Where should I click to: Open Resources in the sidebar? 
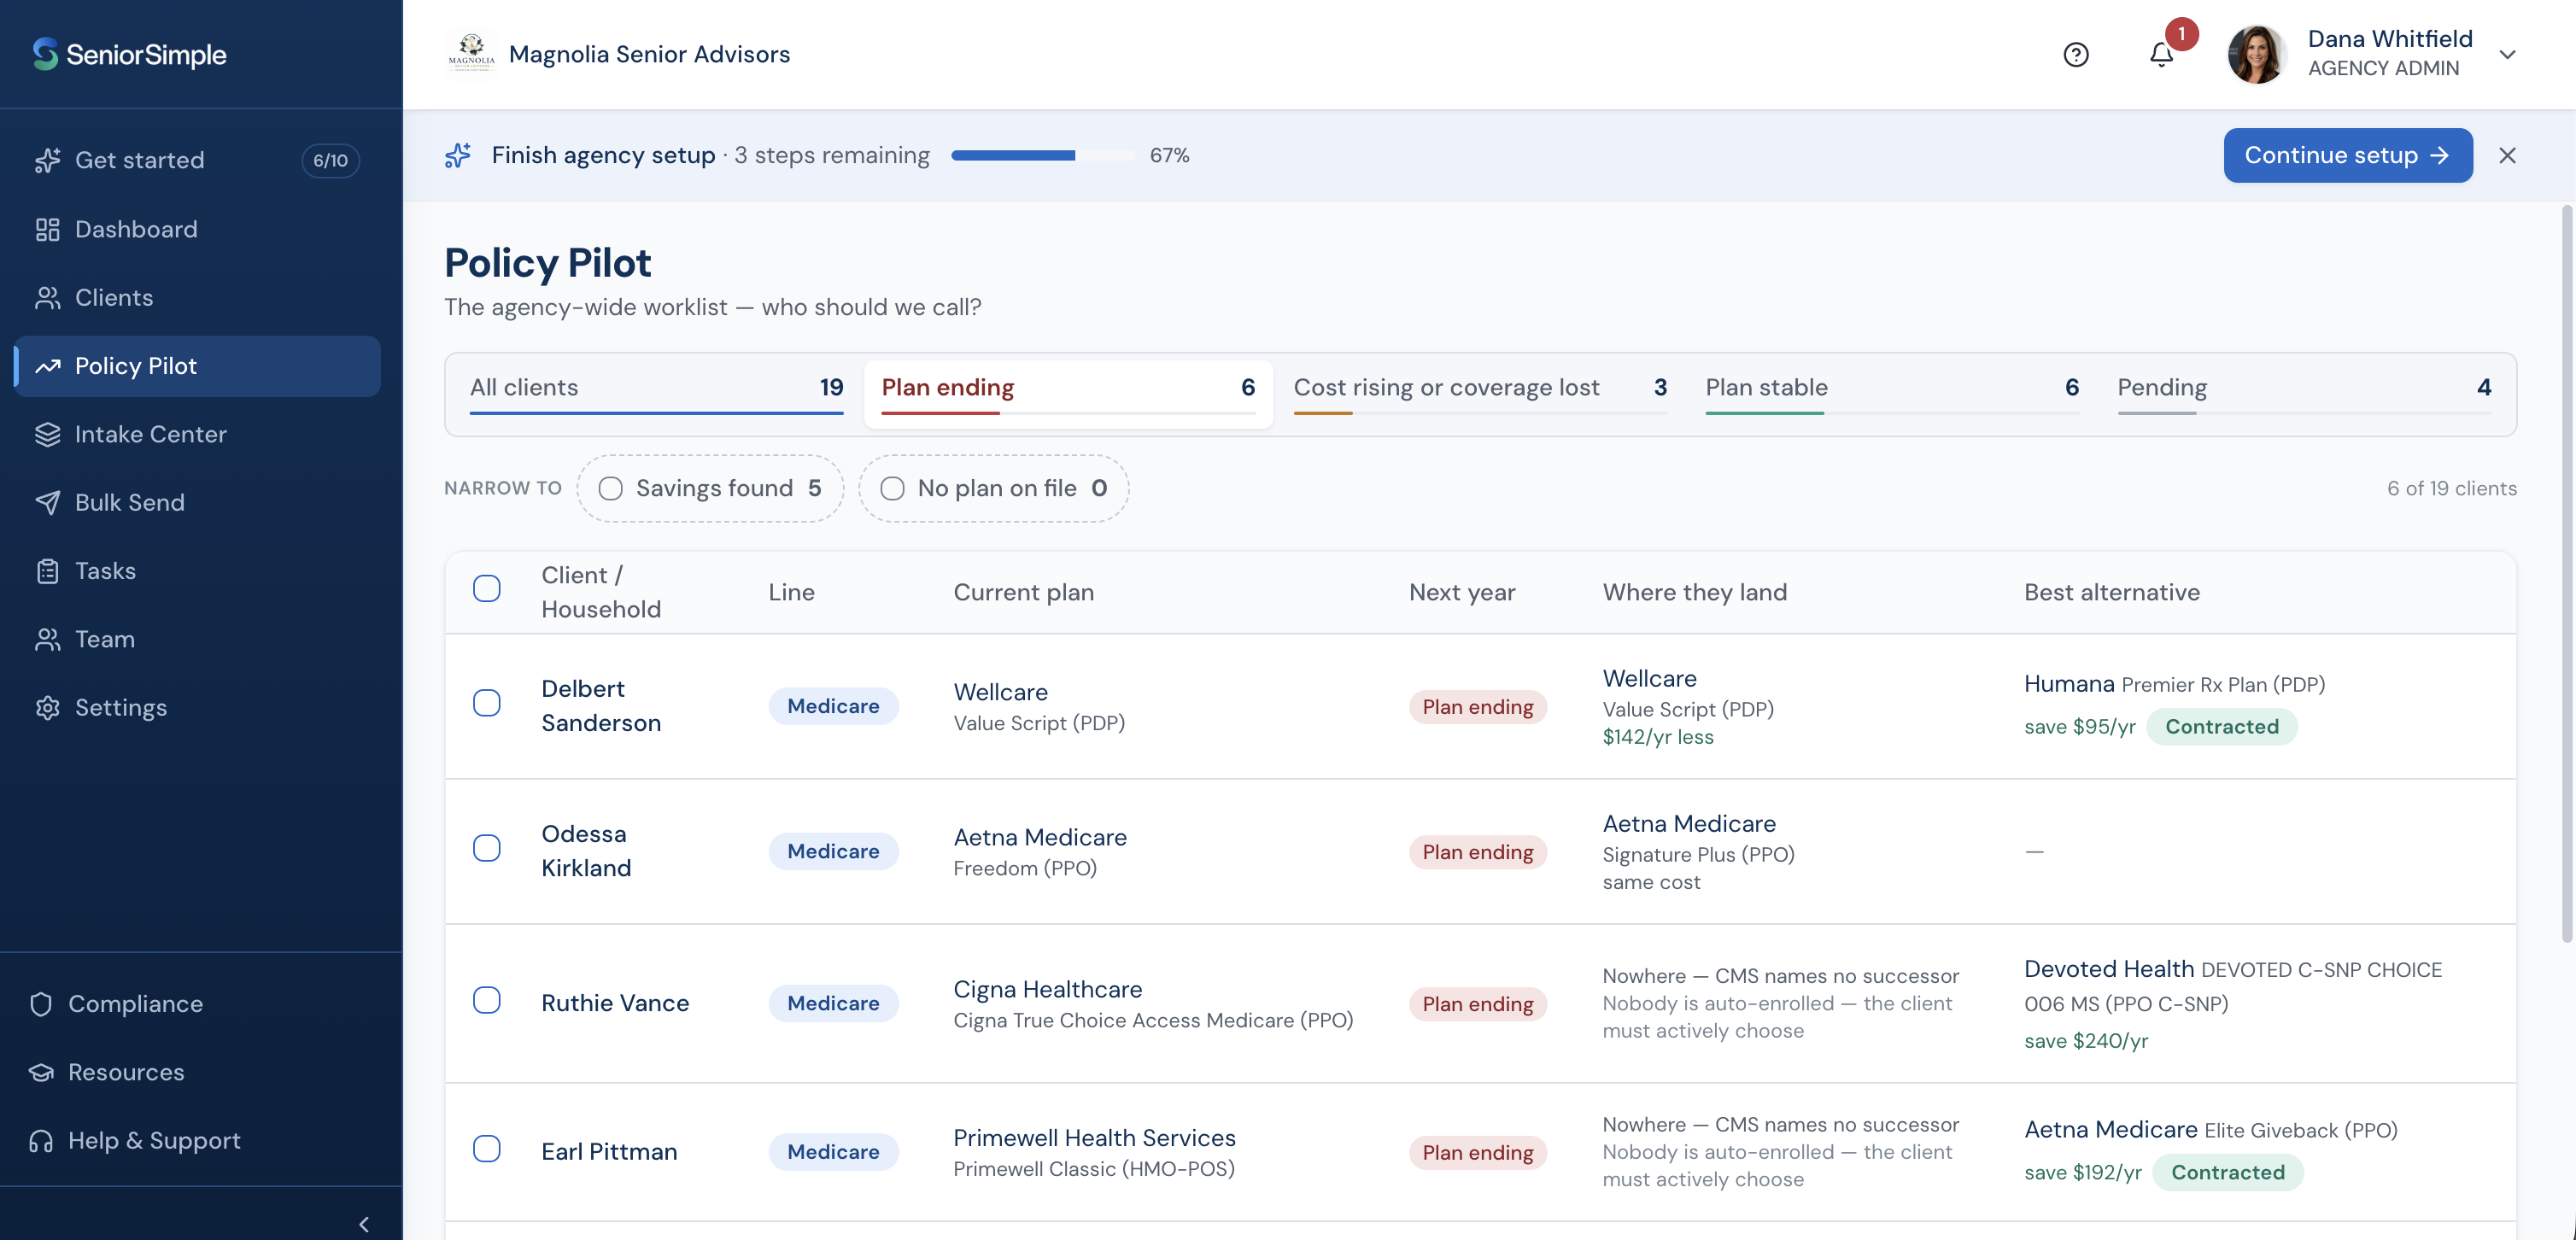(x=198, y=1072)
